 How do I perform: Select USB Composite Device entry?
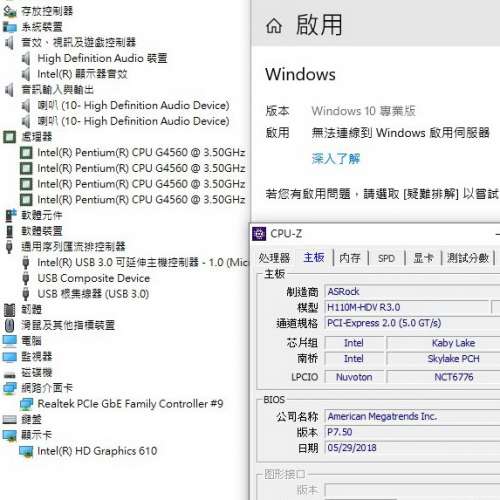click(x=94, y=278)
